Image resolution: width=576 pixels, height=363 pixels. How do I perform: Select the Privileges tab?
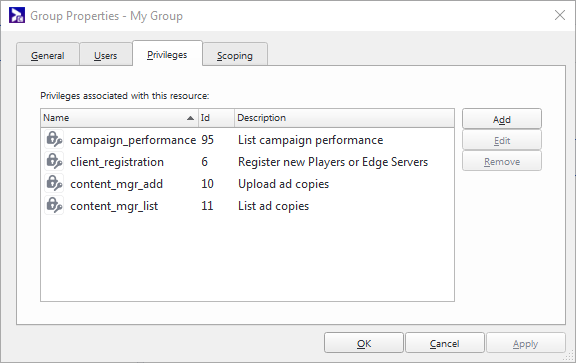pos(167,54)
